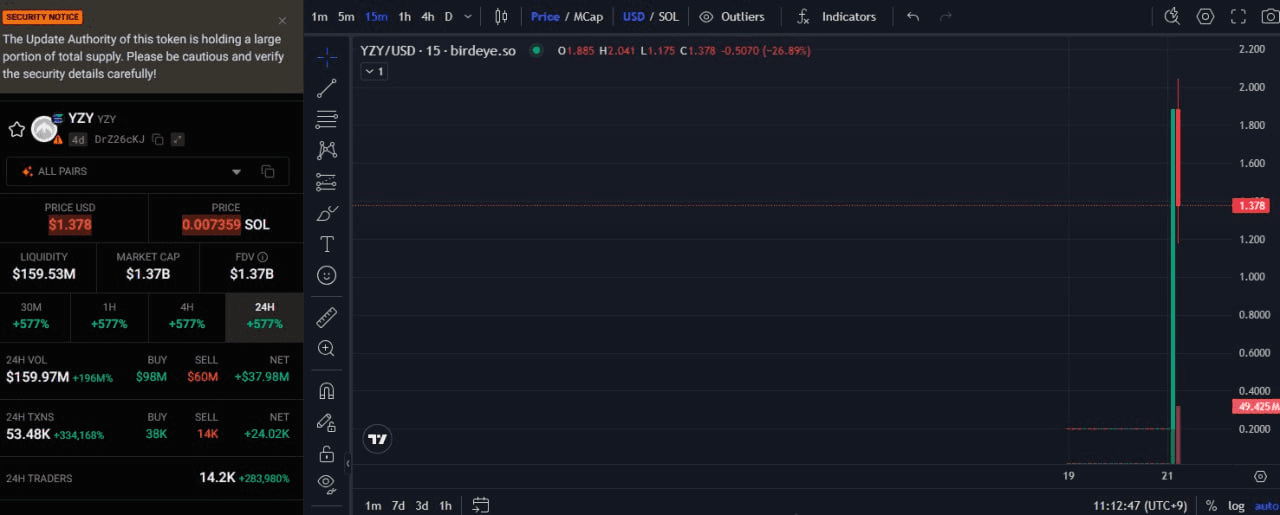Select the trend line drawing tool
1280x515 pixels.
[326, 89]
